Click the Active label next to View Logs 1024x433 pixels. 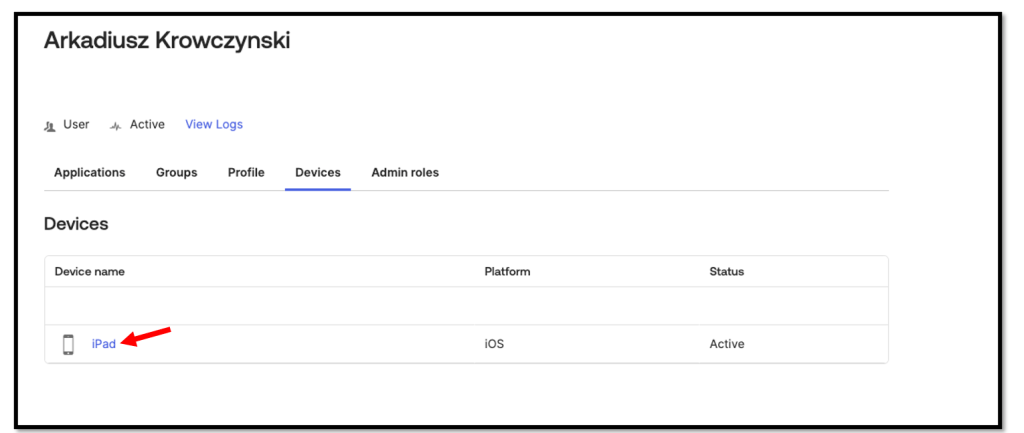click(x=147, y=125)
